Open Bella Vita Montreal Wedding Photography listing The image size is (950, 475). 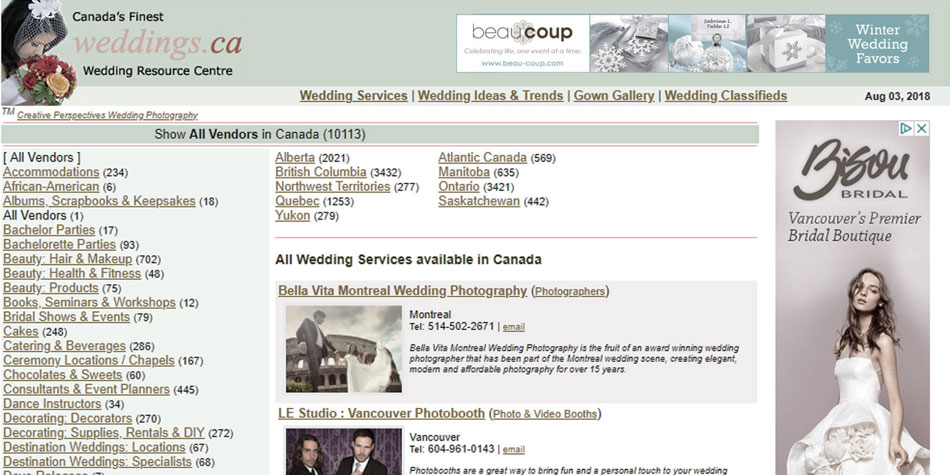tap(403, 291)
